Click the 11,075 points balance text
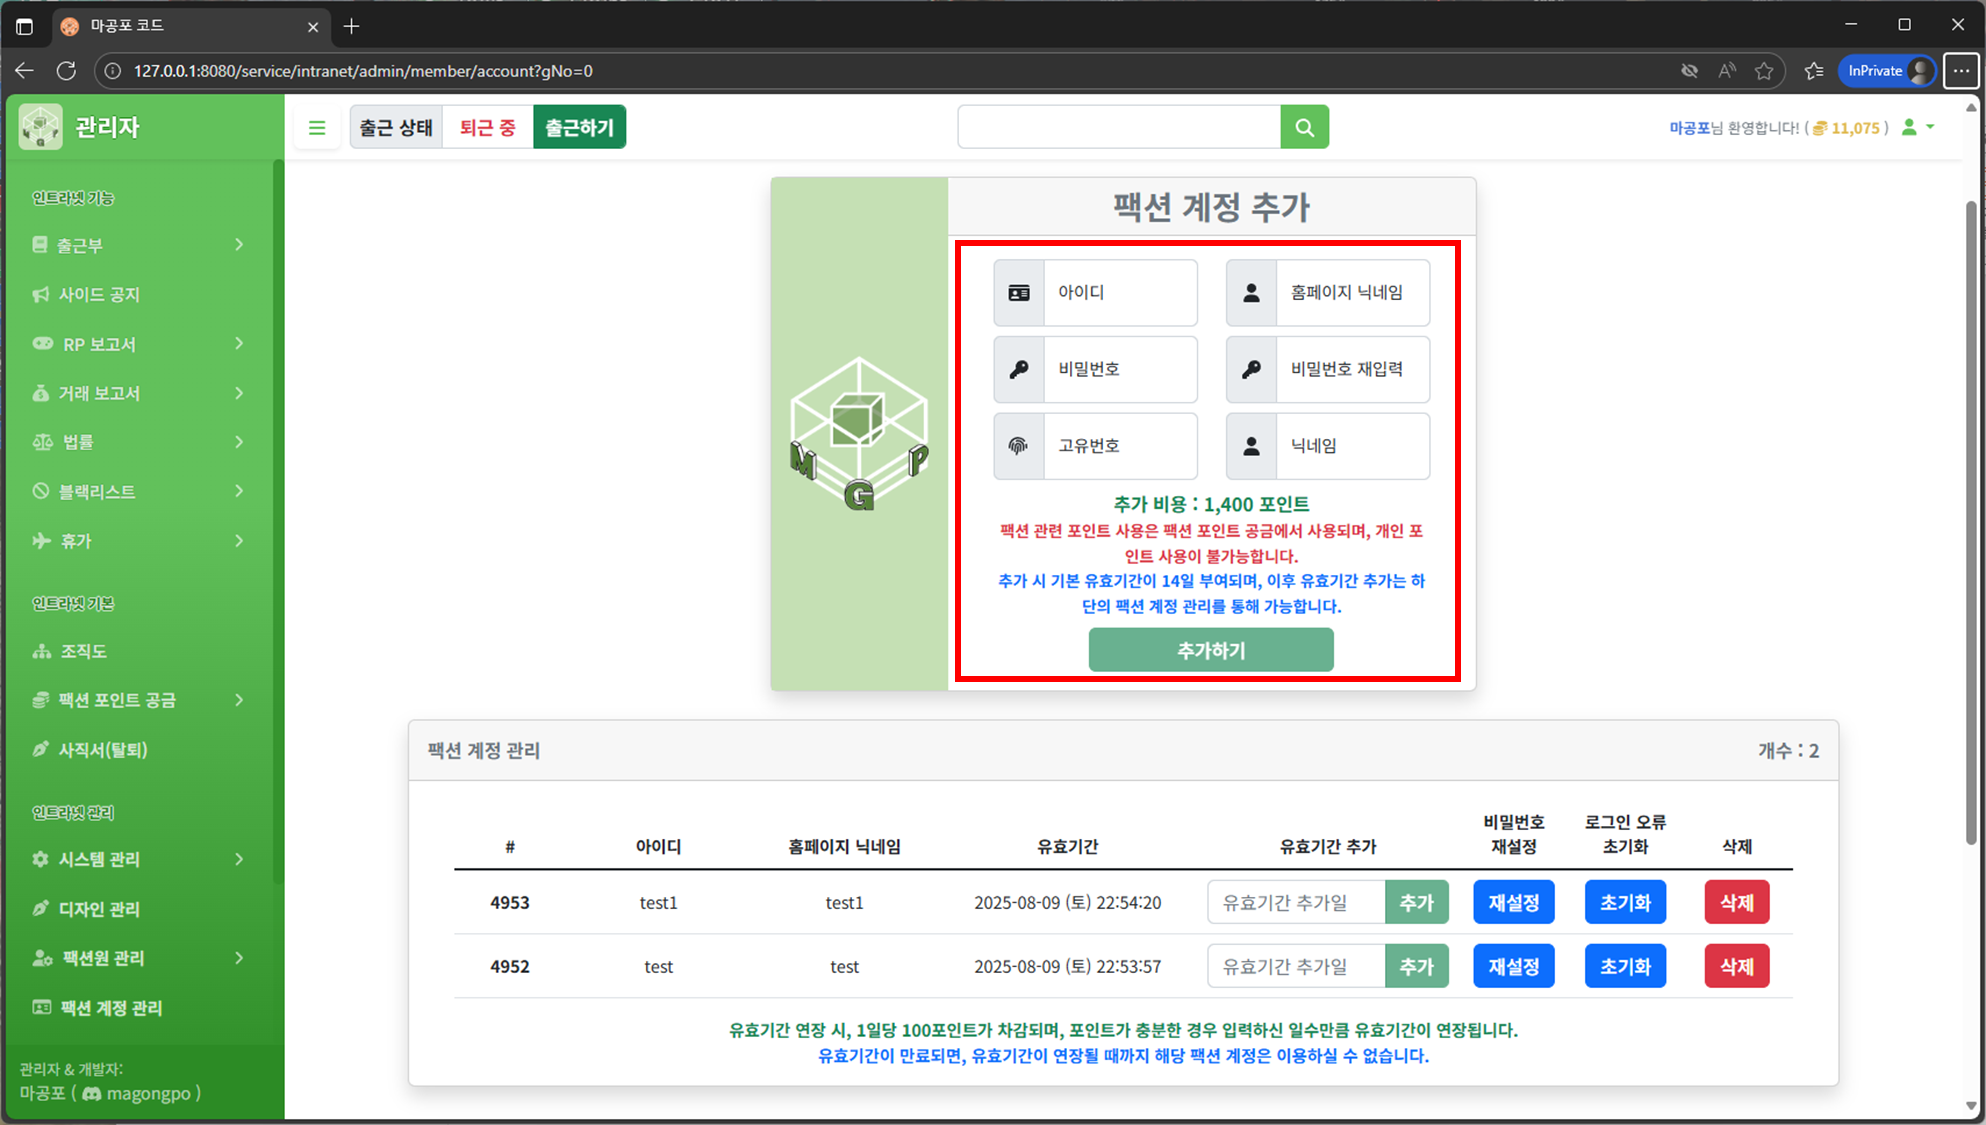Image resolution: width=1986 pixels, height=1125 pixels. tap(1856, 128)
